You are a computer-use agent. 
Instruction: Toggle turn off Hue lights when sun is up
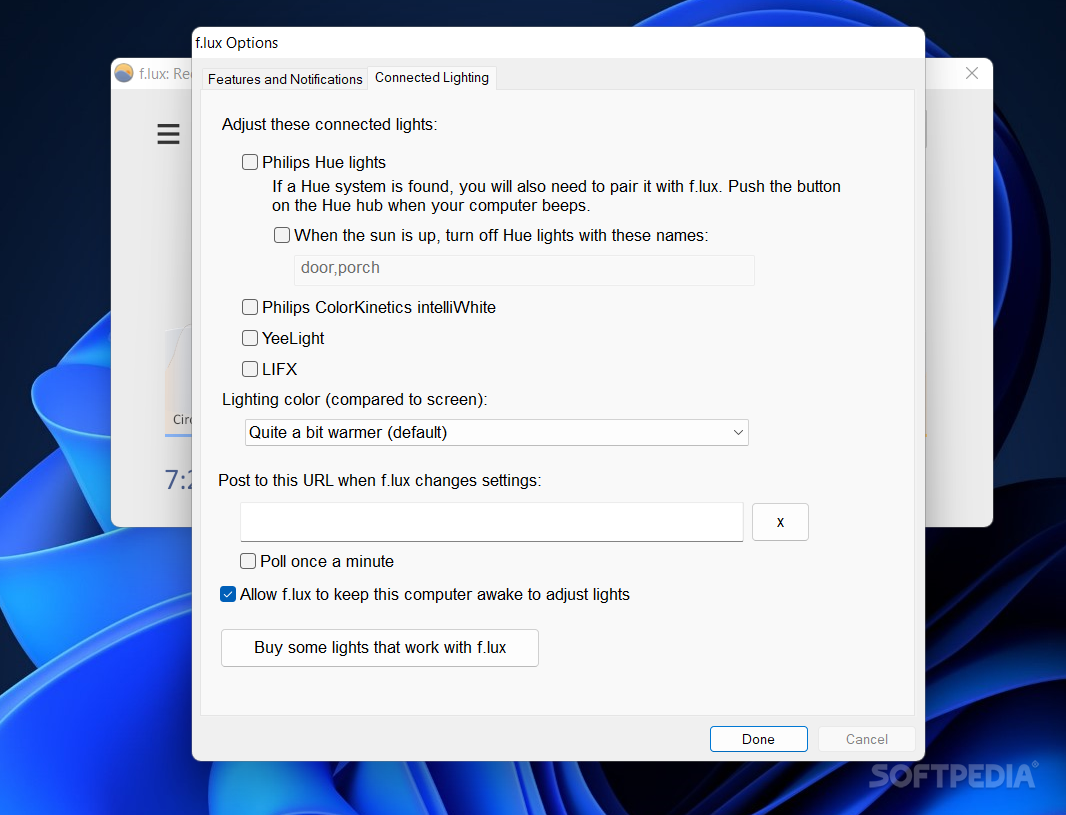[281, 235]
